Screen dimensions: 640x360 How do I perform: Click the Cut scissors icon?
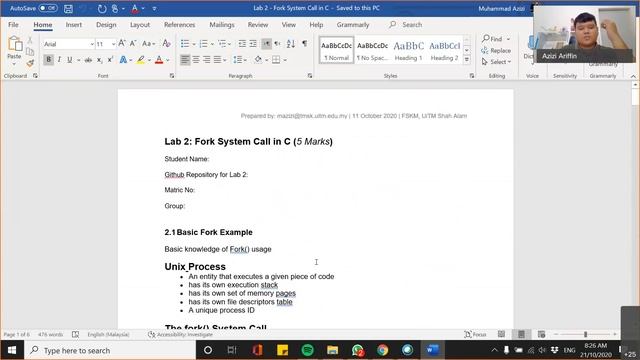(30, 40)
